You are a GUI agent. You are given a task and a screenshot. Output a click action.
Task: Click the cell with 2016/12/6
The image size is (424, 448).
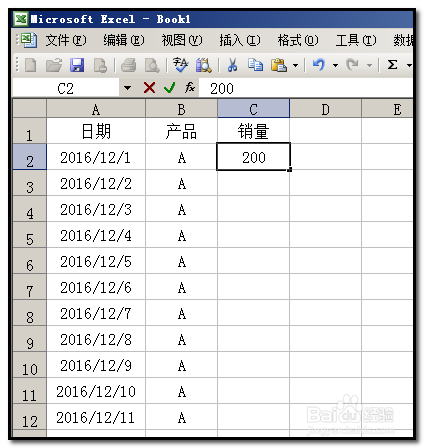pos(96,287)
